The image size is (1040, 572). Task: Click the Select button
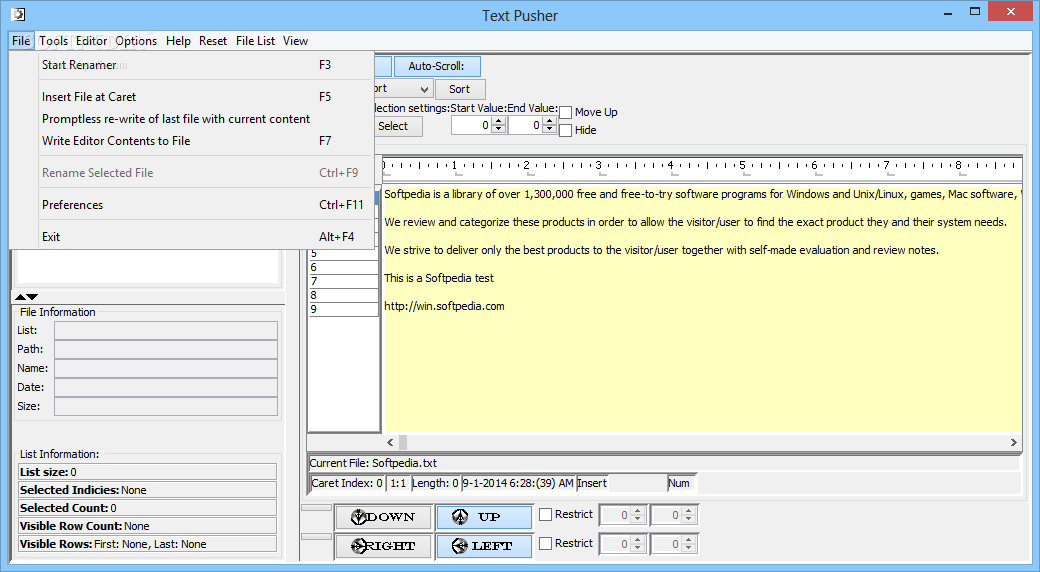pos(396,126)
